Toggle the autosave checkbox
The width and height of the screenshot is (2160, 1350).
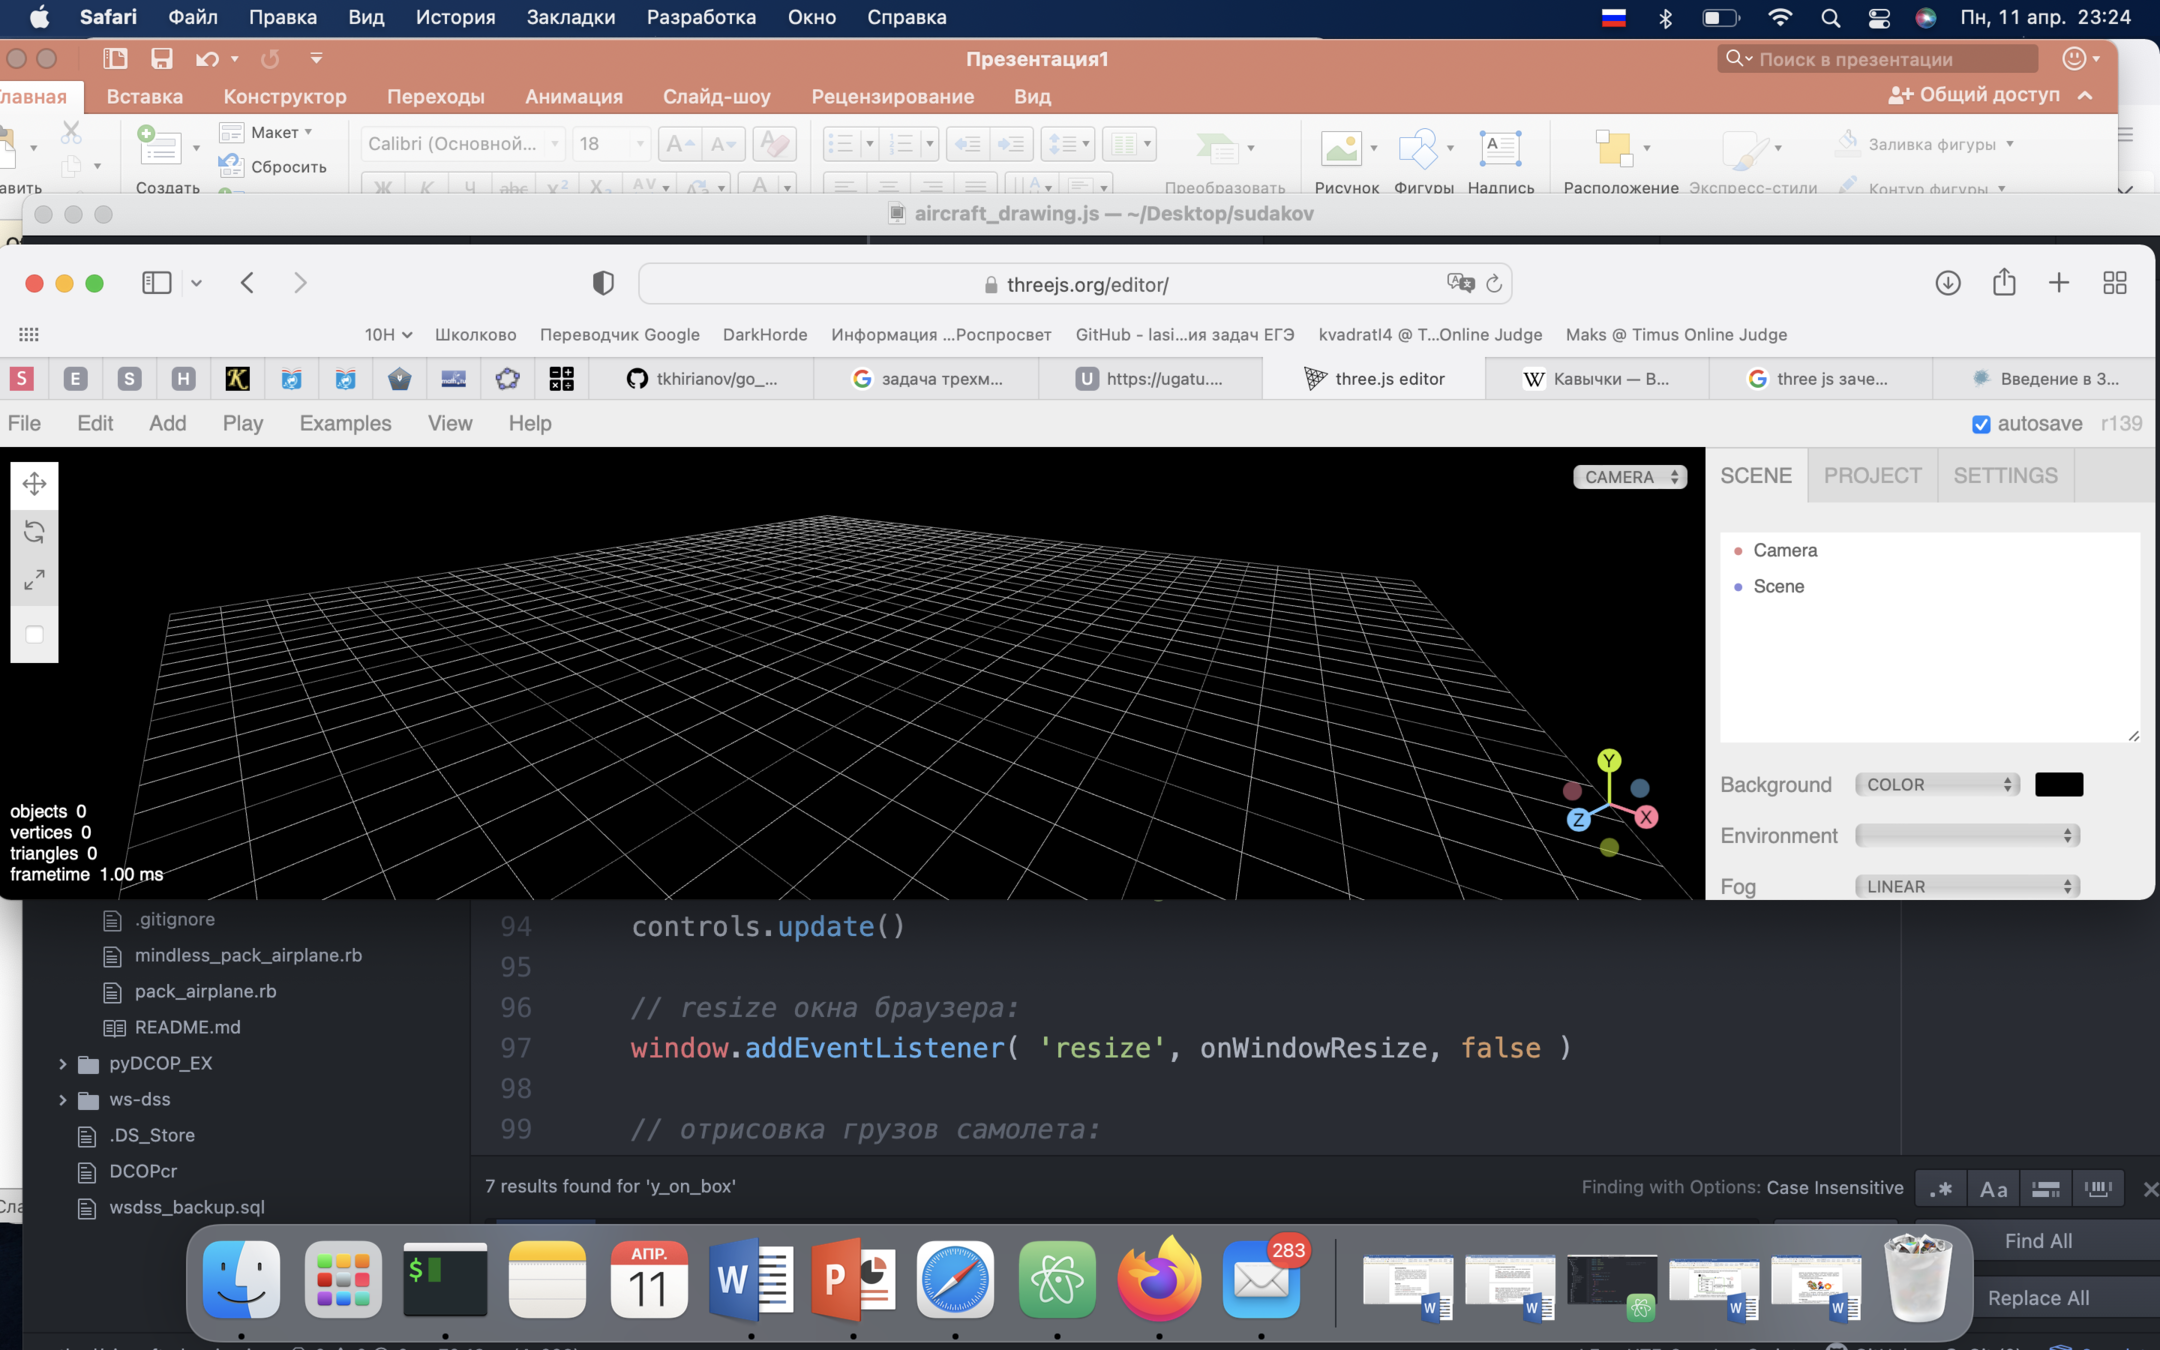(x=1980, y=424)
